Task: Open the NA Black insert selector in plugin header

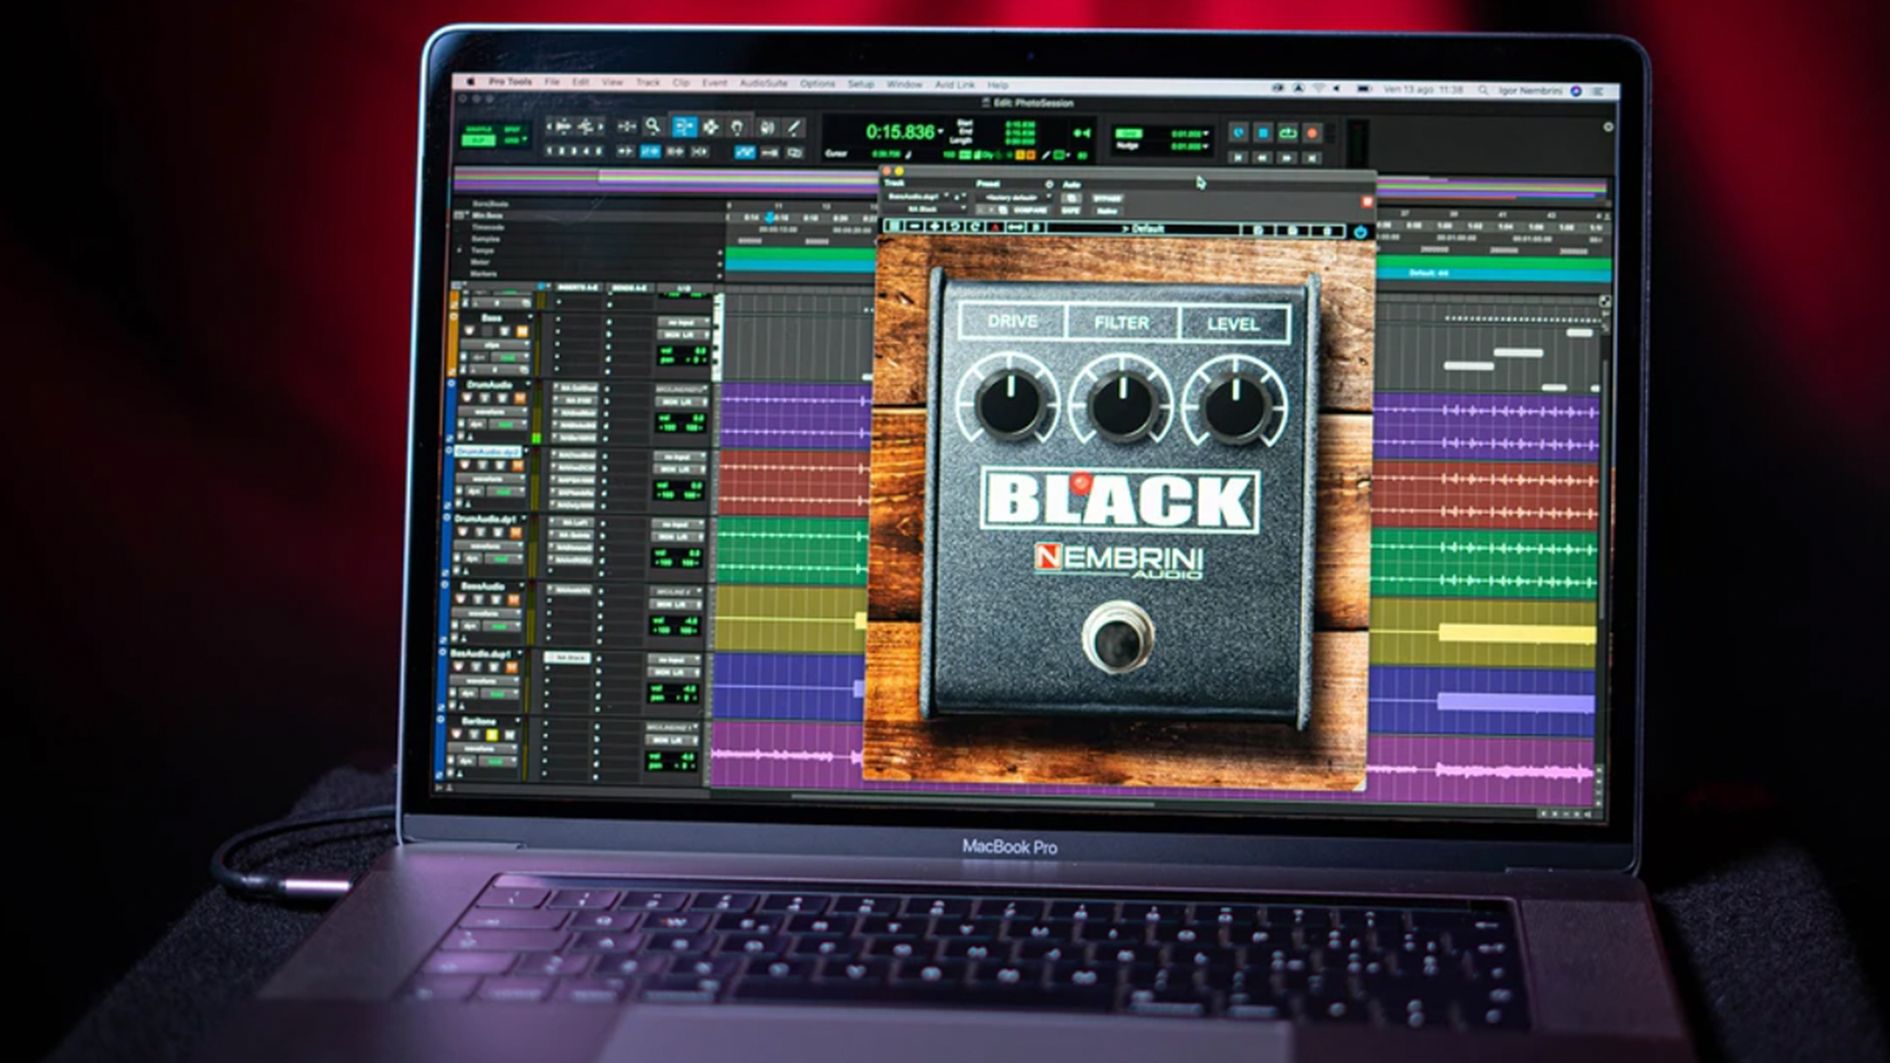Action: 922,209
